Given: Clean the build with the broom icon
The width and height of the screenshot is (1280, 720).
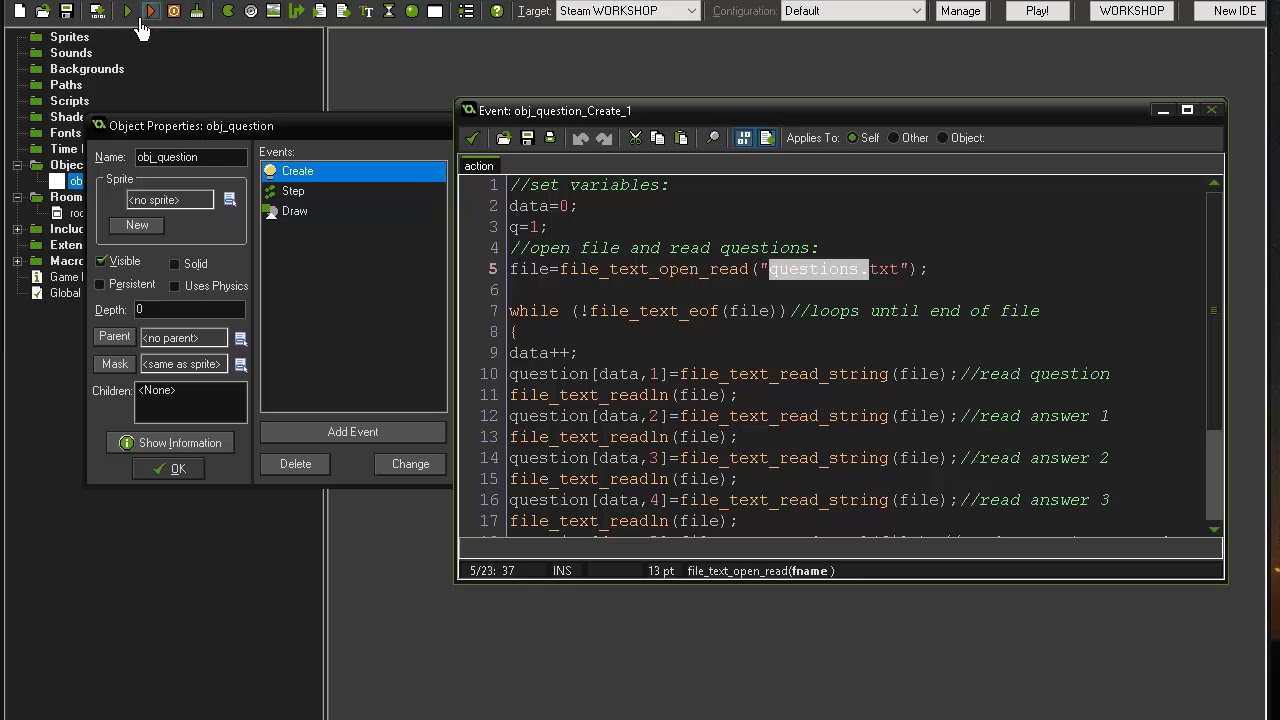Looking at the screenshot, I should 197,11.
